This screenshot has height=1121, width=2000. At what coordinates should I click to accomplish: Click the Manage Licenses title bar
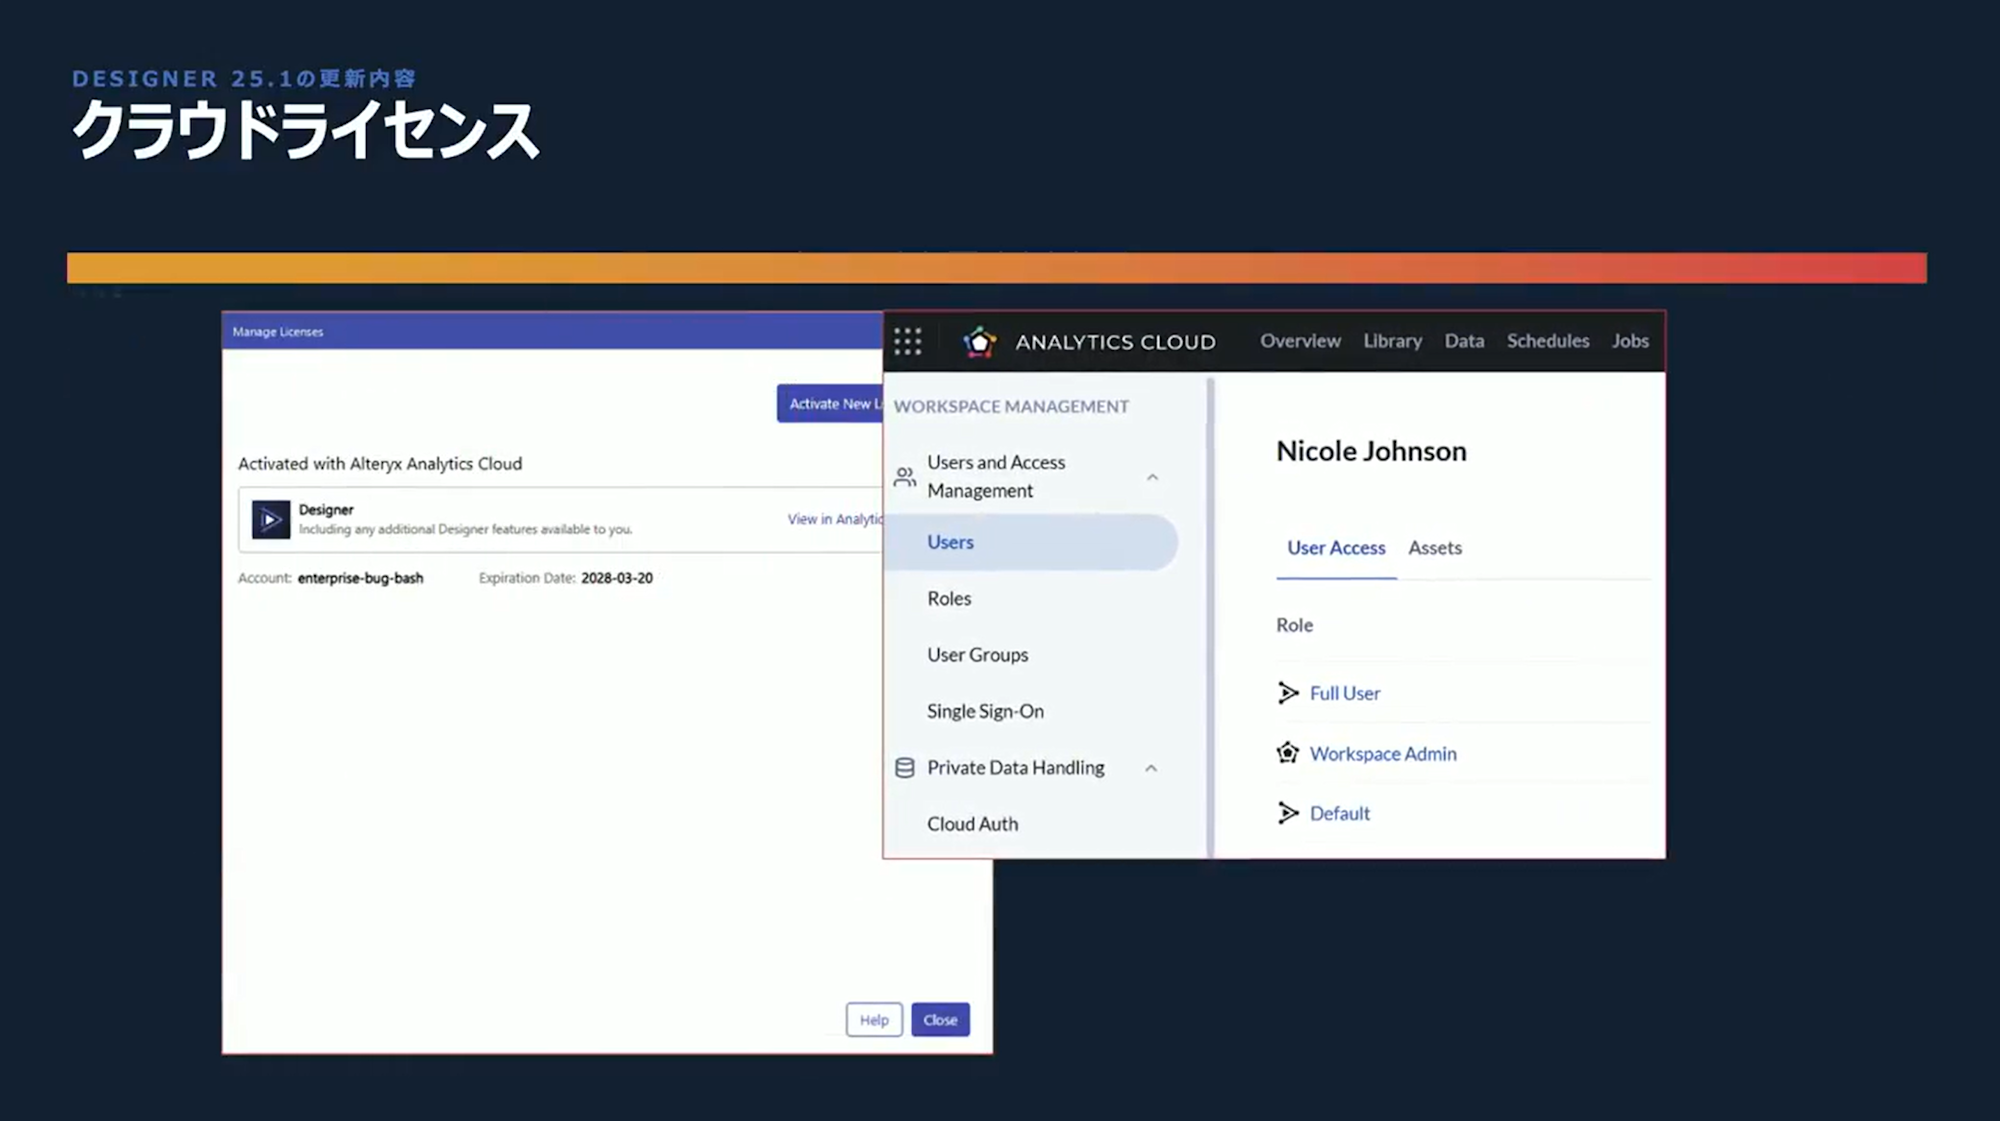pyautogui.click(x=552, y=332)
